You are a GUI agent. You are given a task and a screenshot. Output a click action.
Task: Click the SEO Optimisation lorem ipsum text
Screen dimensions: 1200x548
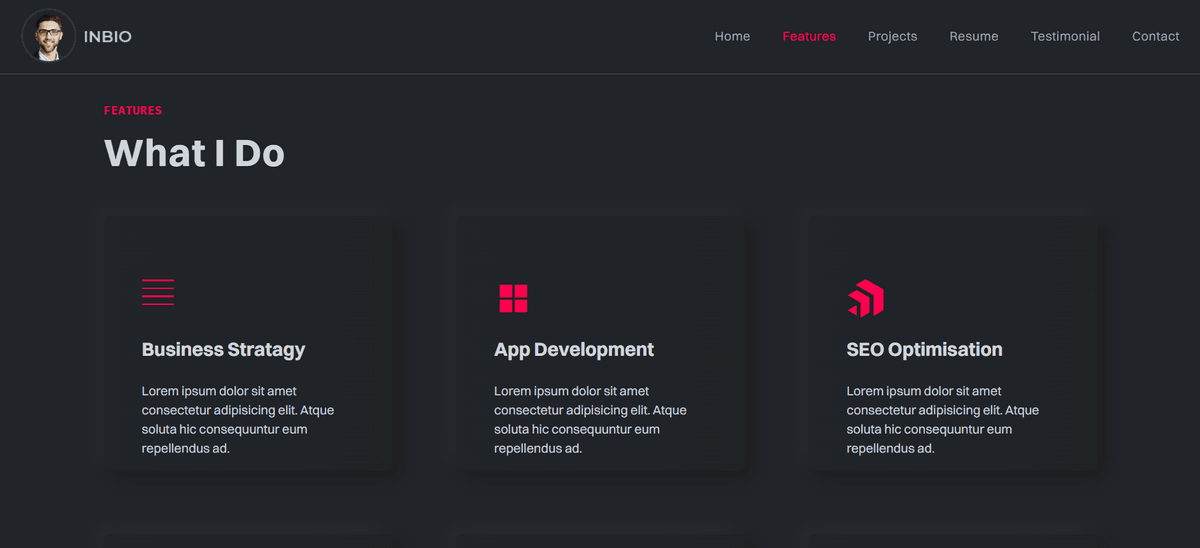click(942, 420)
